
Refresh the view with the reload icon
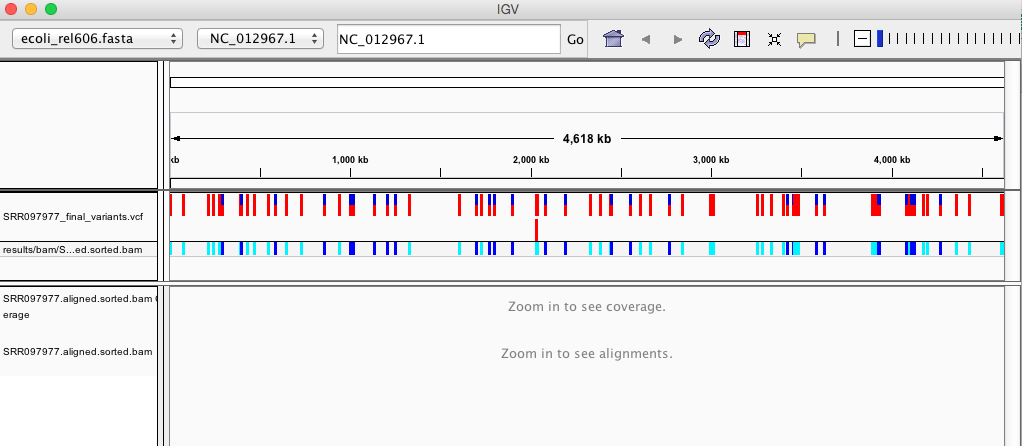(x=709, y=39)
